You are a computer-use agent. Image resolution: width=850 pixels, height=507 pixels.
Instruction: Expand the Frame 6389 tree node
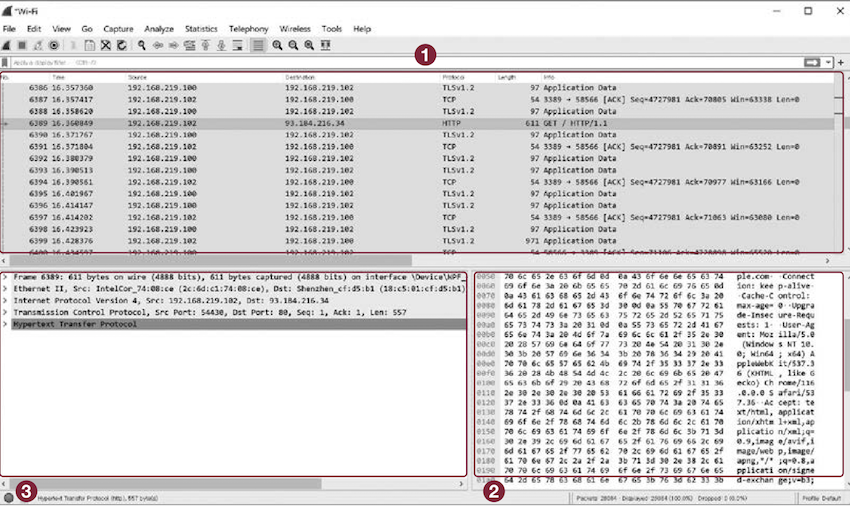pyautogui.click(x=5, y=277)
